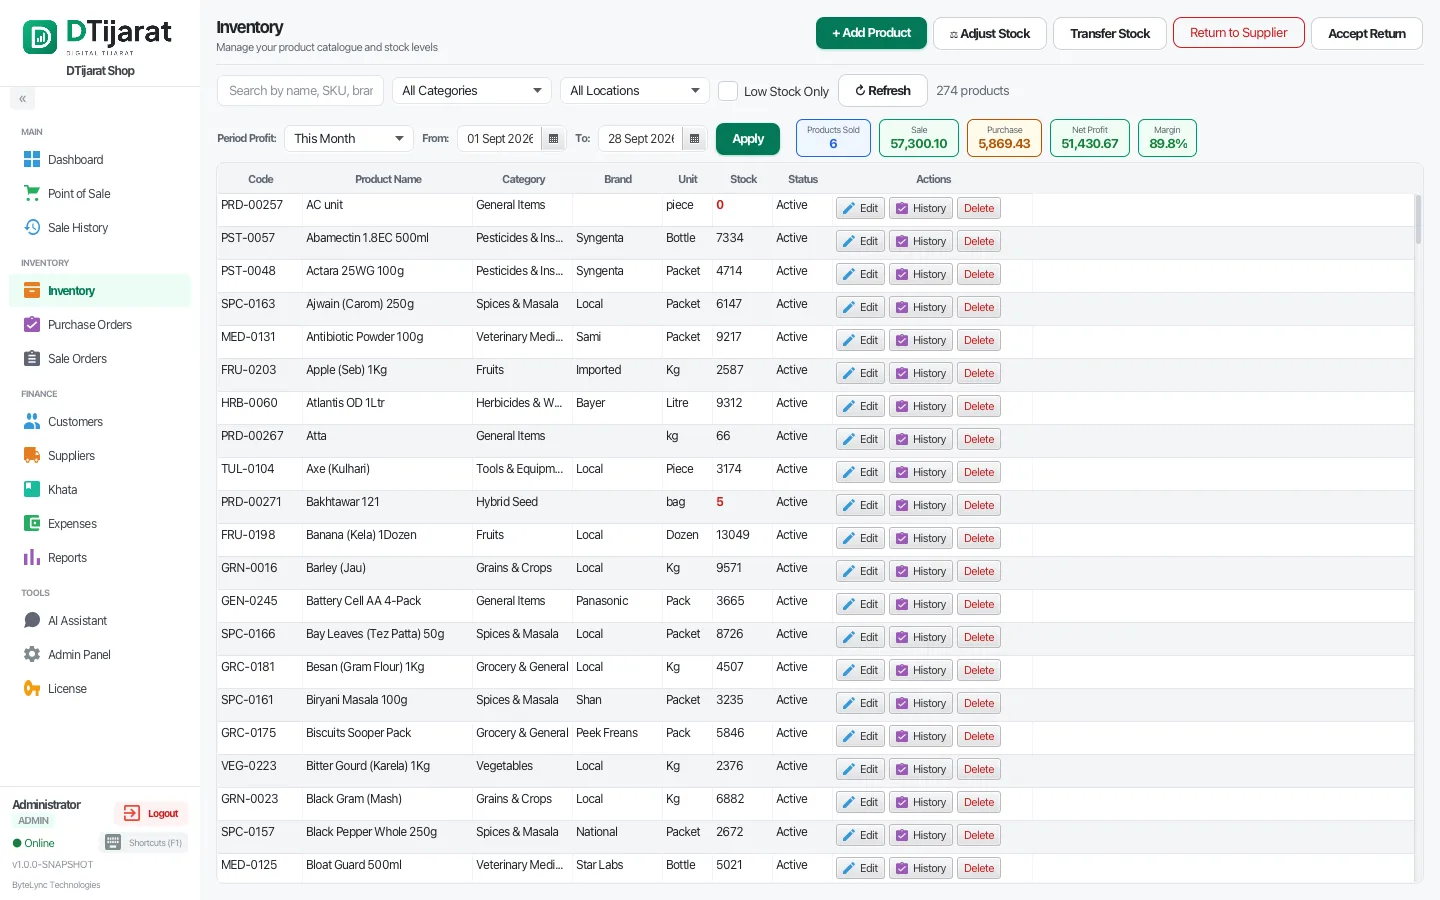Collapse the sidebar with the chevron button

(x=22, y=98)
